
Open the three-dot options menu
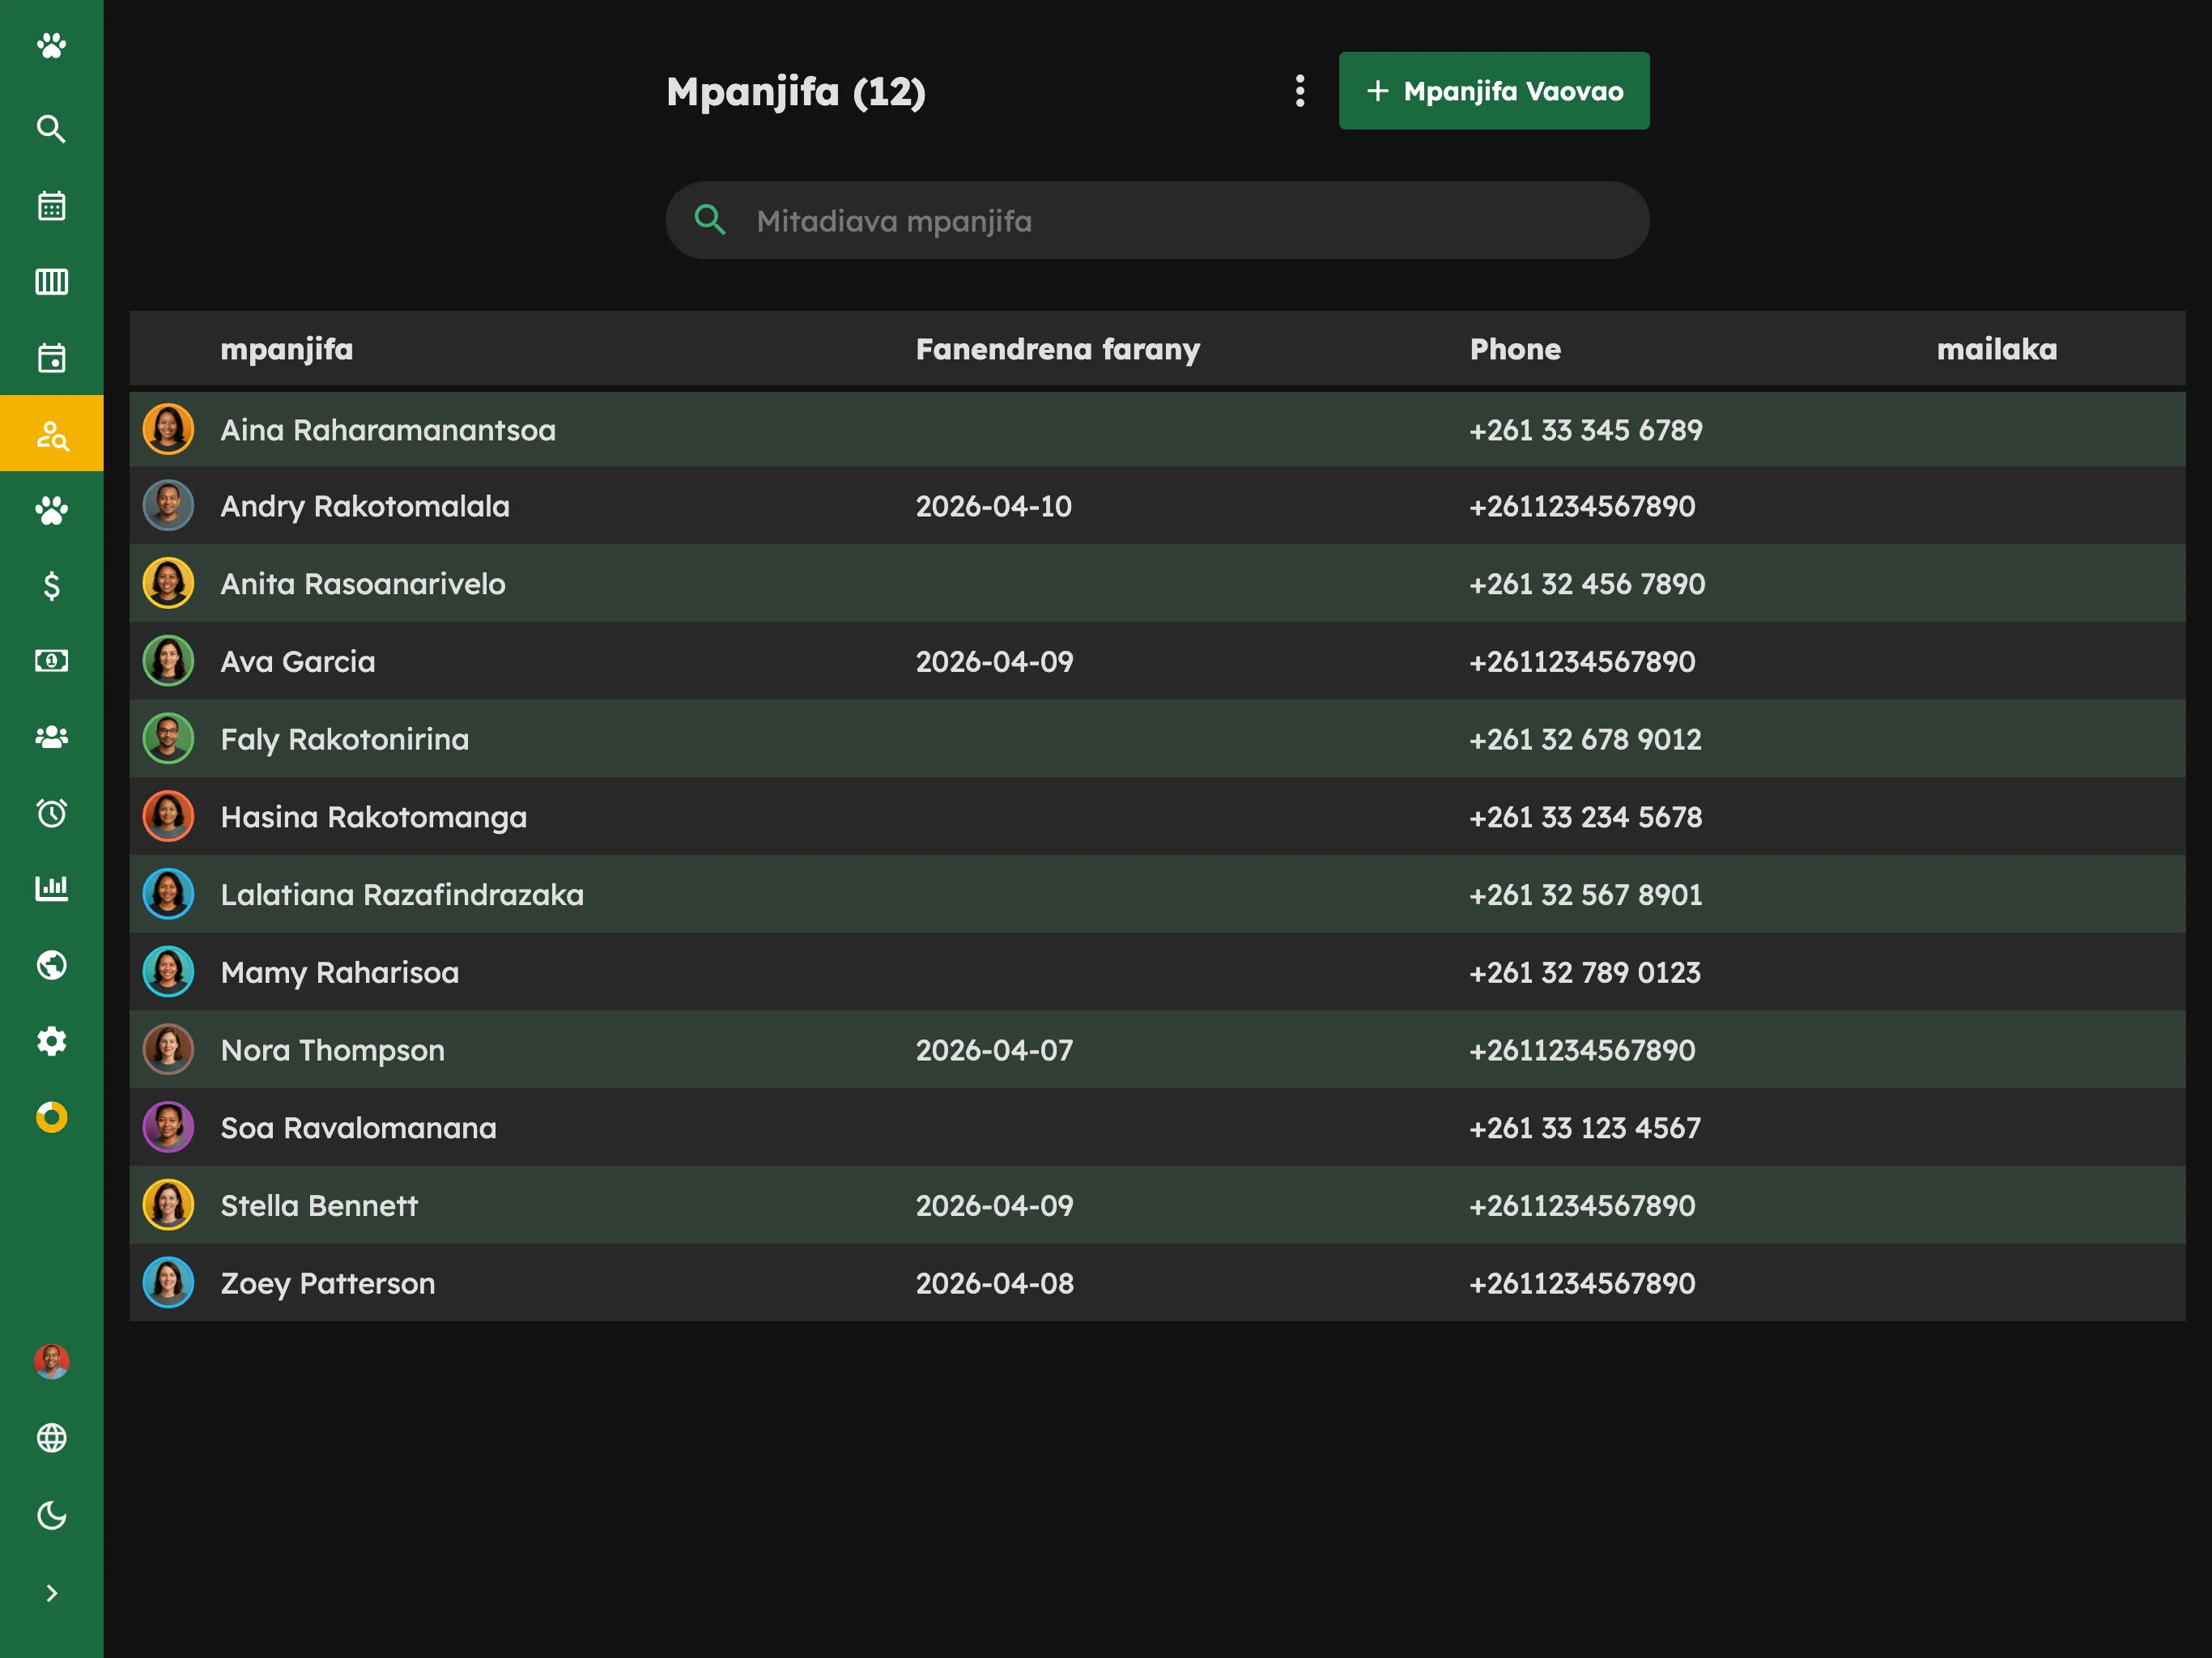click(x=1300, y=91)
